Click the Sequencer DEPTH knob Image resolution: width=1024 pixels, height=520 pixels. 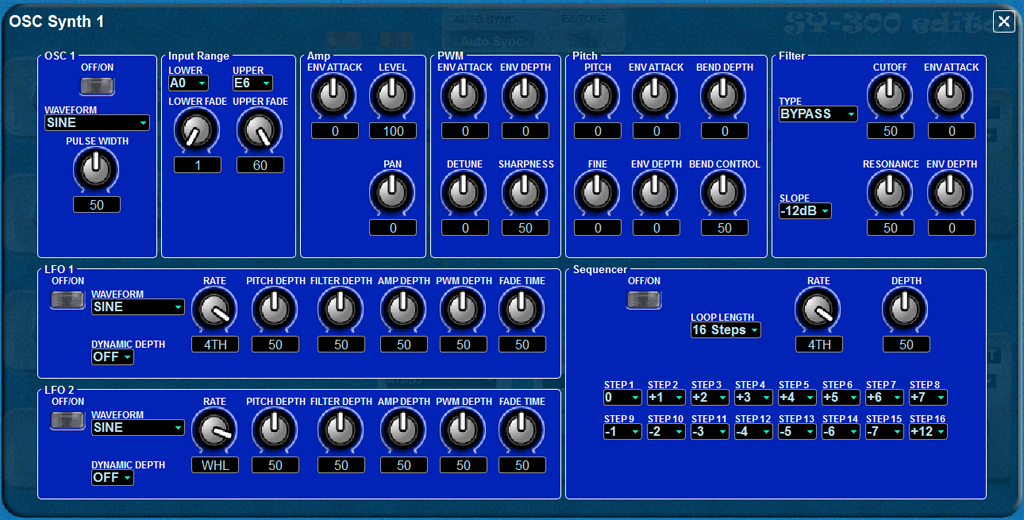[905, 309]
